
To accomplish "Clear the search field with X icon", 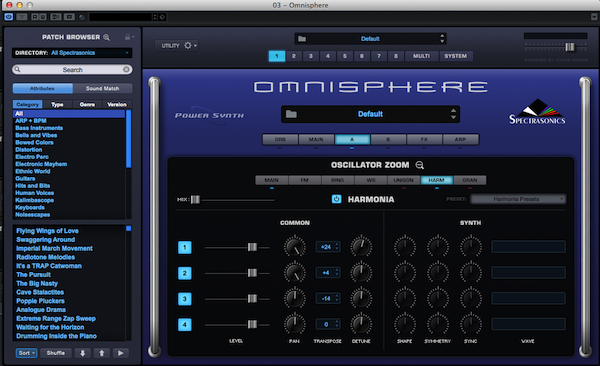I will coord(126,69).
